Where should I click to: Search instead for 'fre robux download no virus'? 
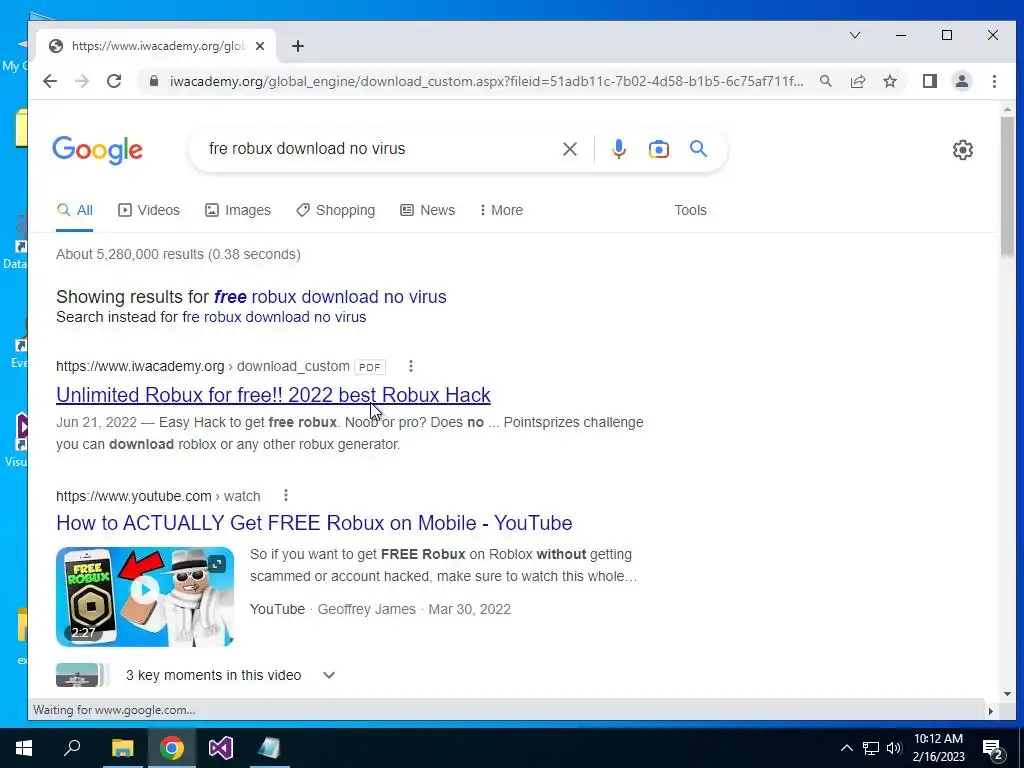click(x=274, y=317)
